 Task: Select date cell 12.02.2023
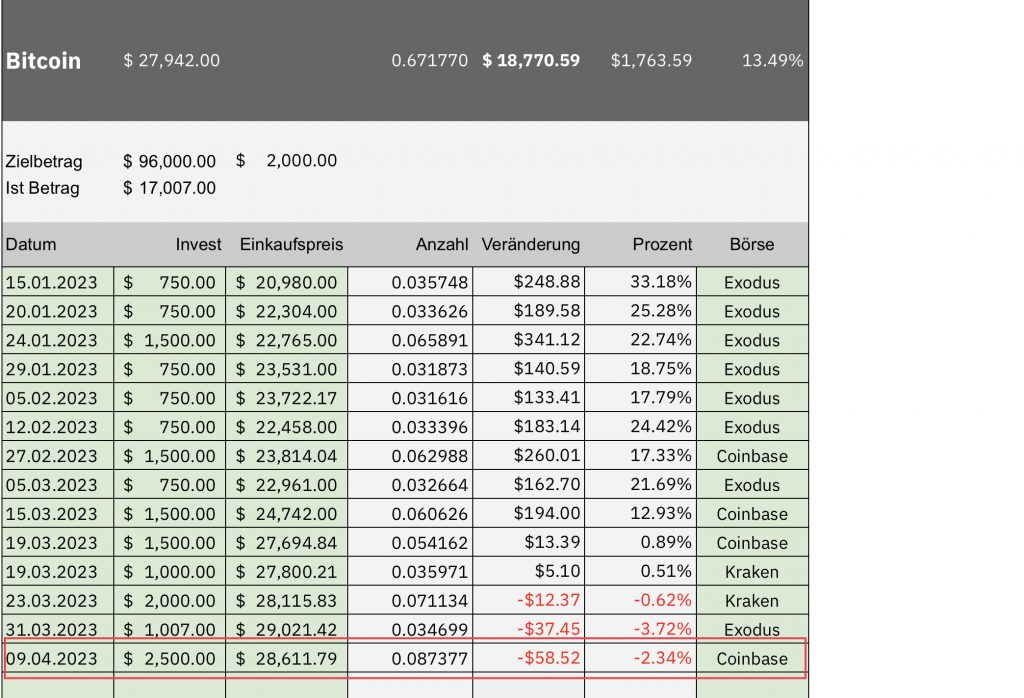click(x=57, y=427)
